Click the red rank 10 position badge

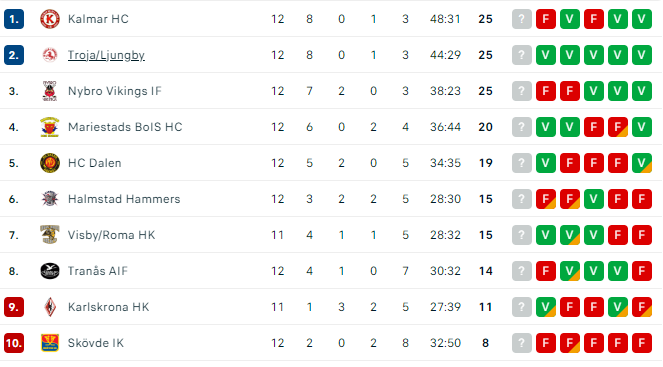click(14, 343)
